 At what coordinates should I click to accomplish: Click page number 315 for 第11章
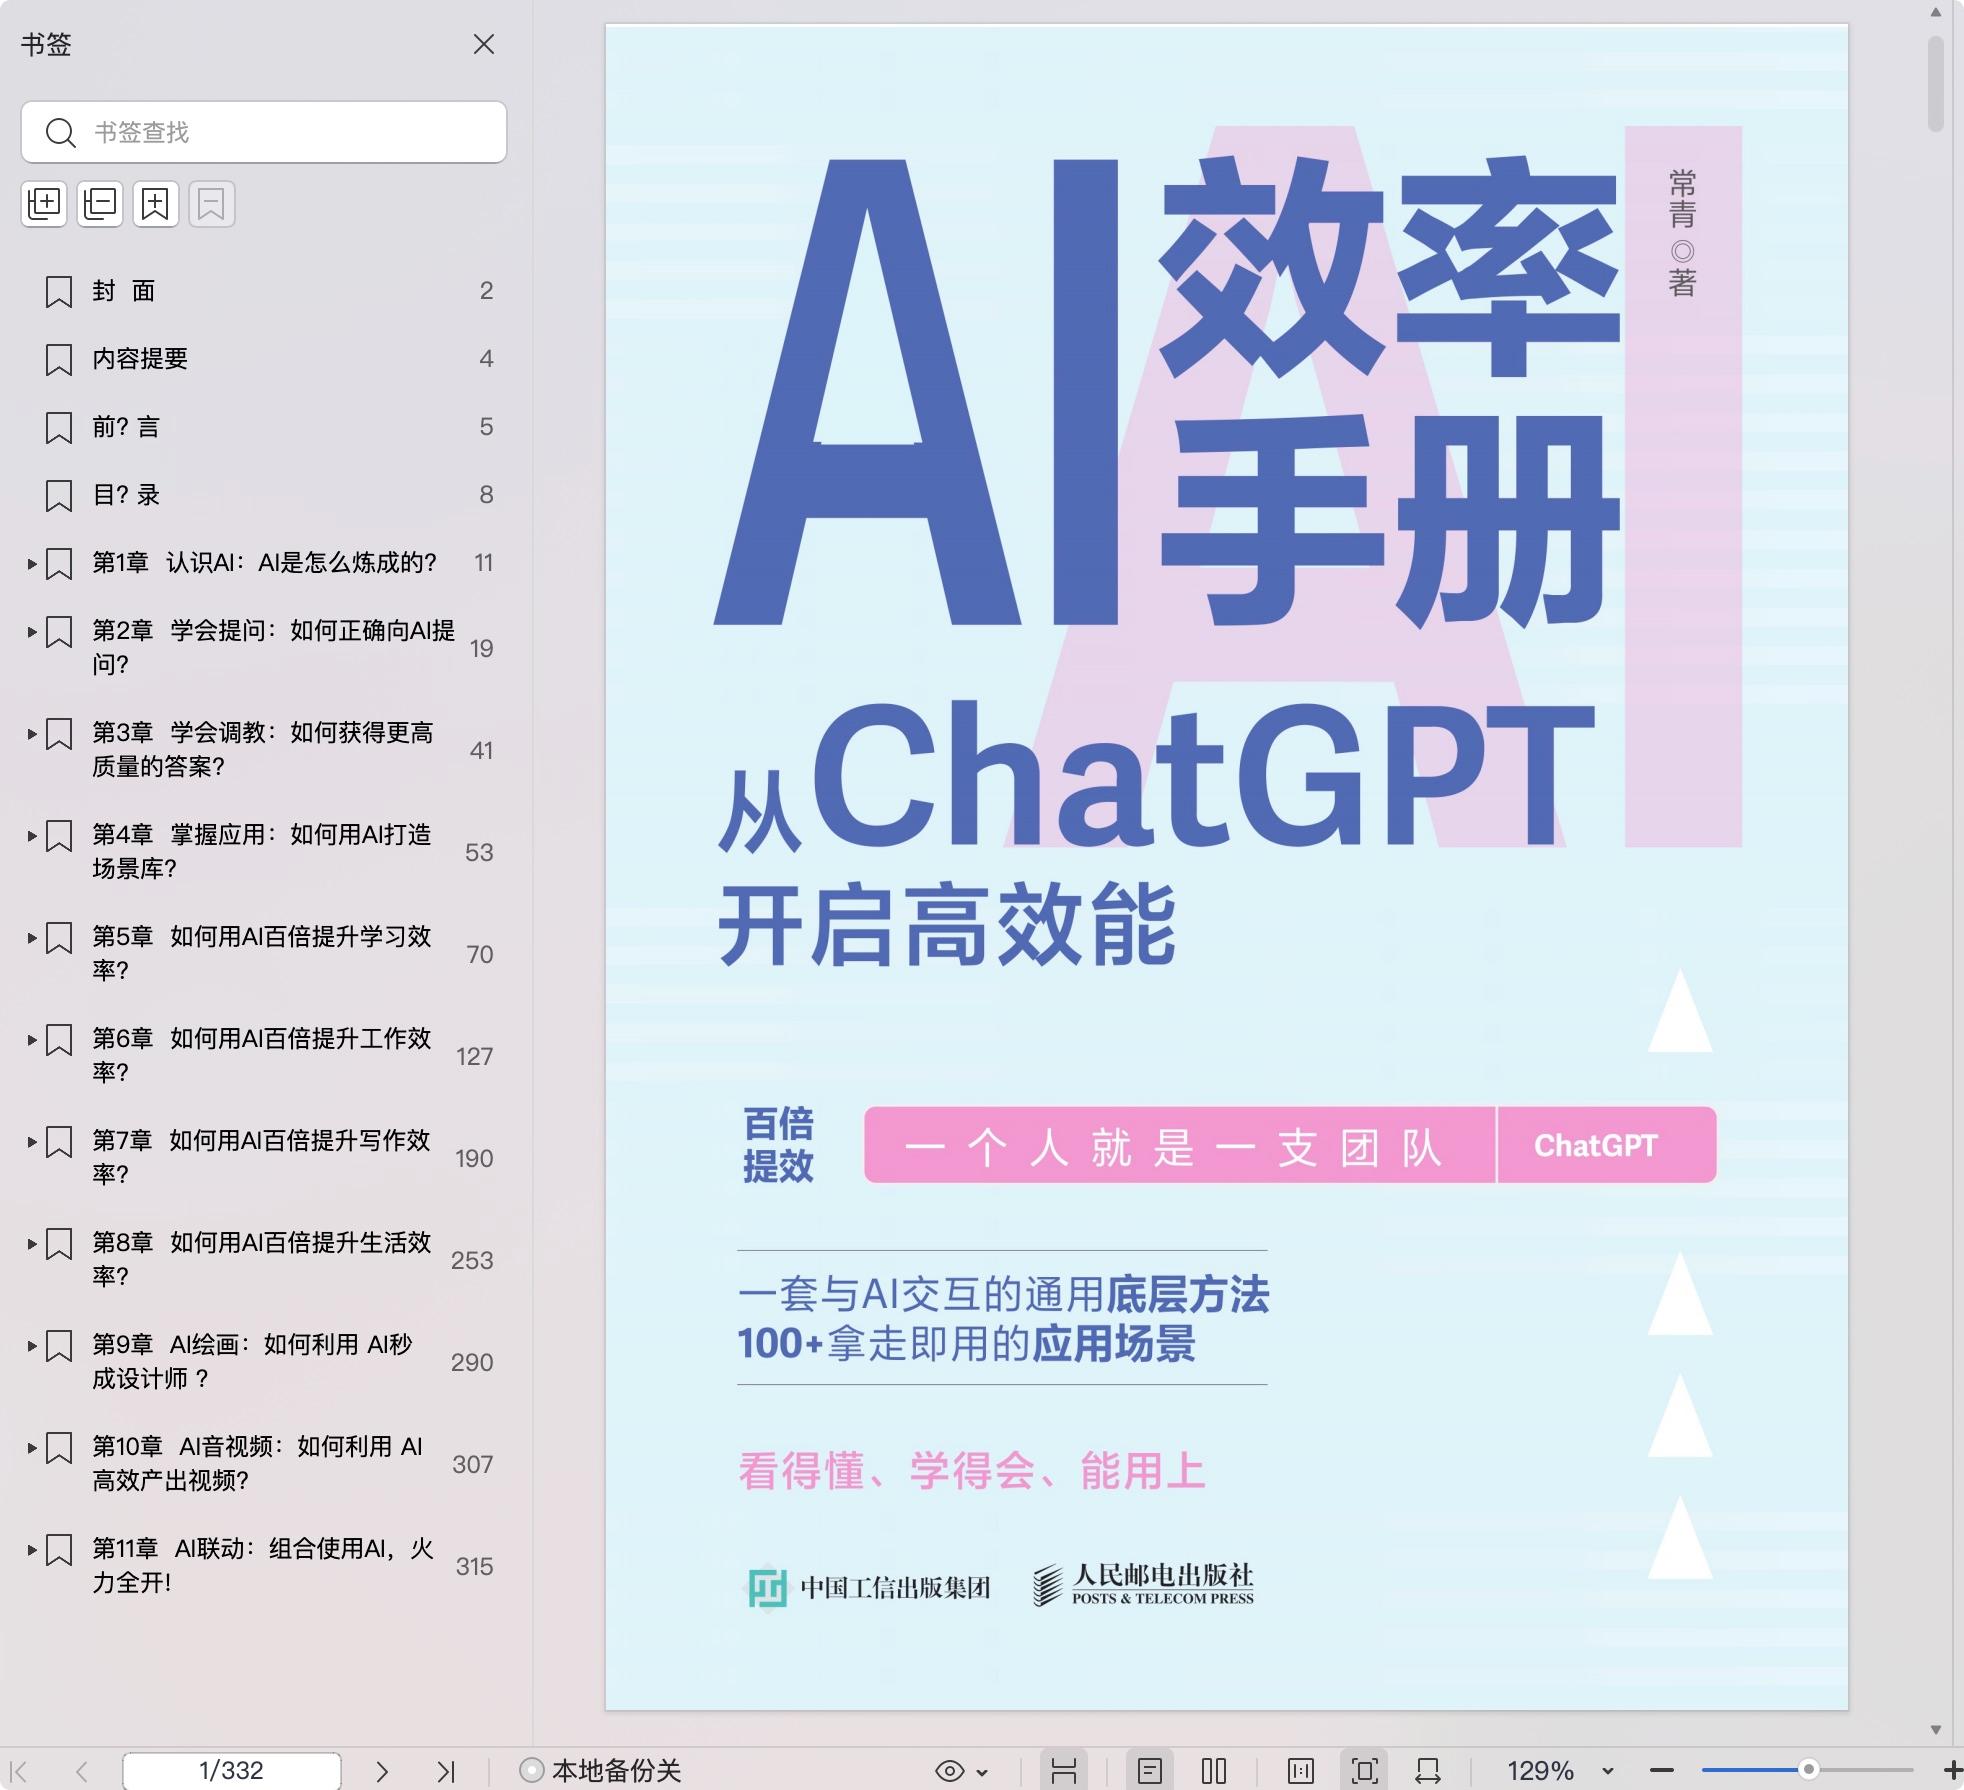pyautogui.click(x=474, y=1566)
